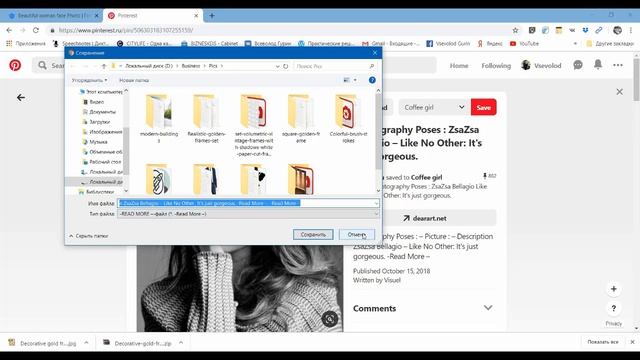Open Pinterest three-dot menu
Screen dimensions: 640x360
(x=618, y=65)
